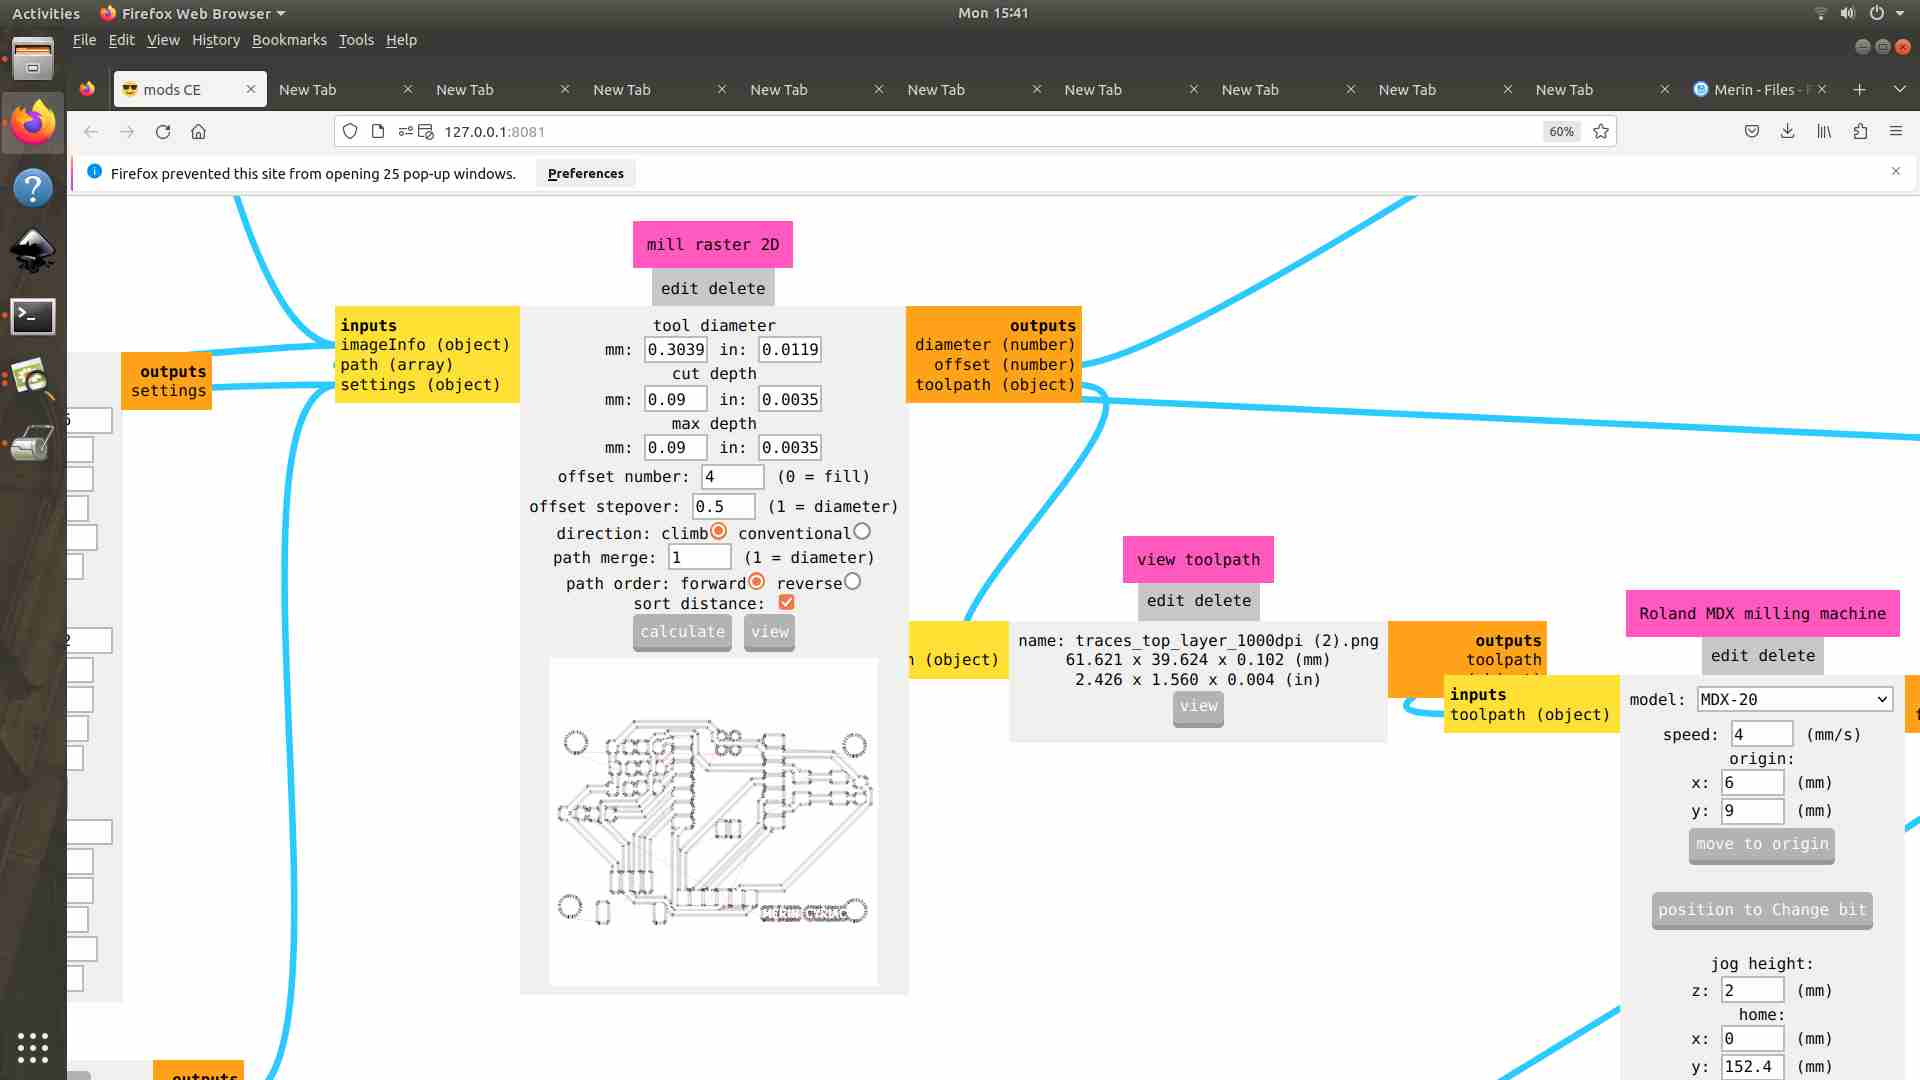1920x1080 pixels.
Task: Save page to Pocket
Action: coord(1752,131)
